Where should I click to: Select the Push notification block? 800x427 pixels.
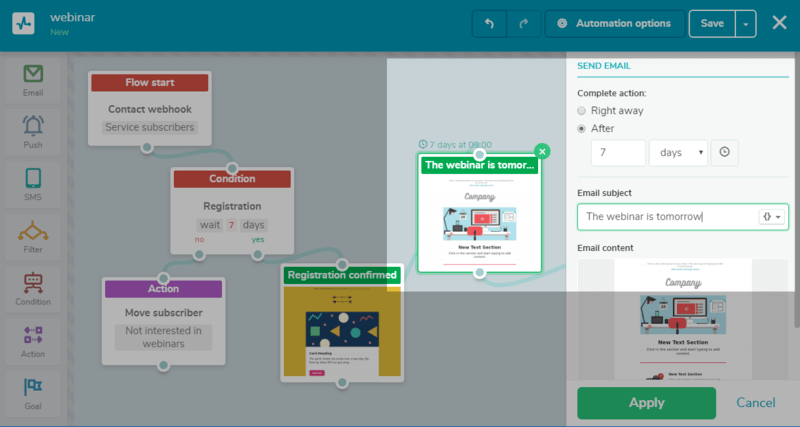pyautogui.click(x=33, y=133)
